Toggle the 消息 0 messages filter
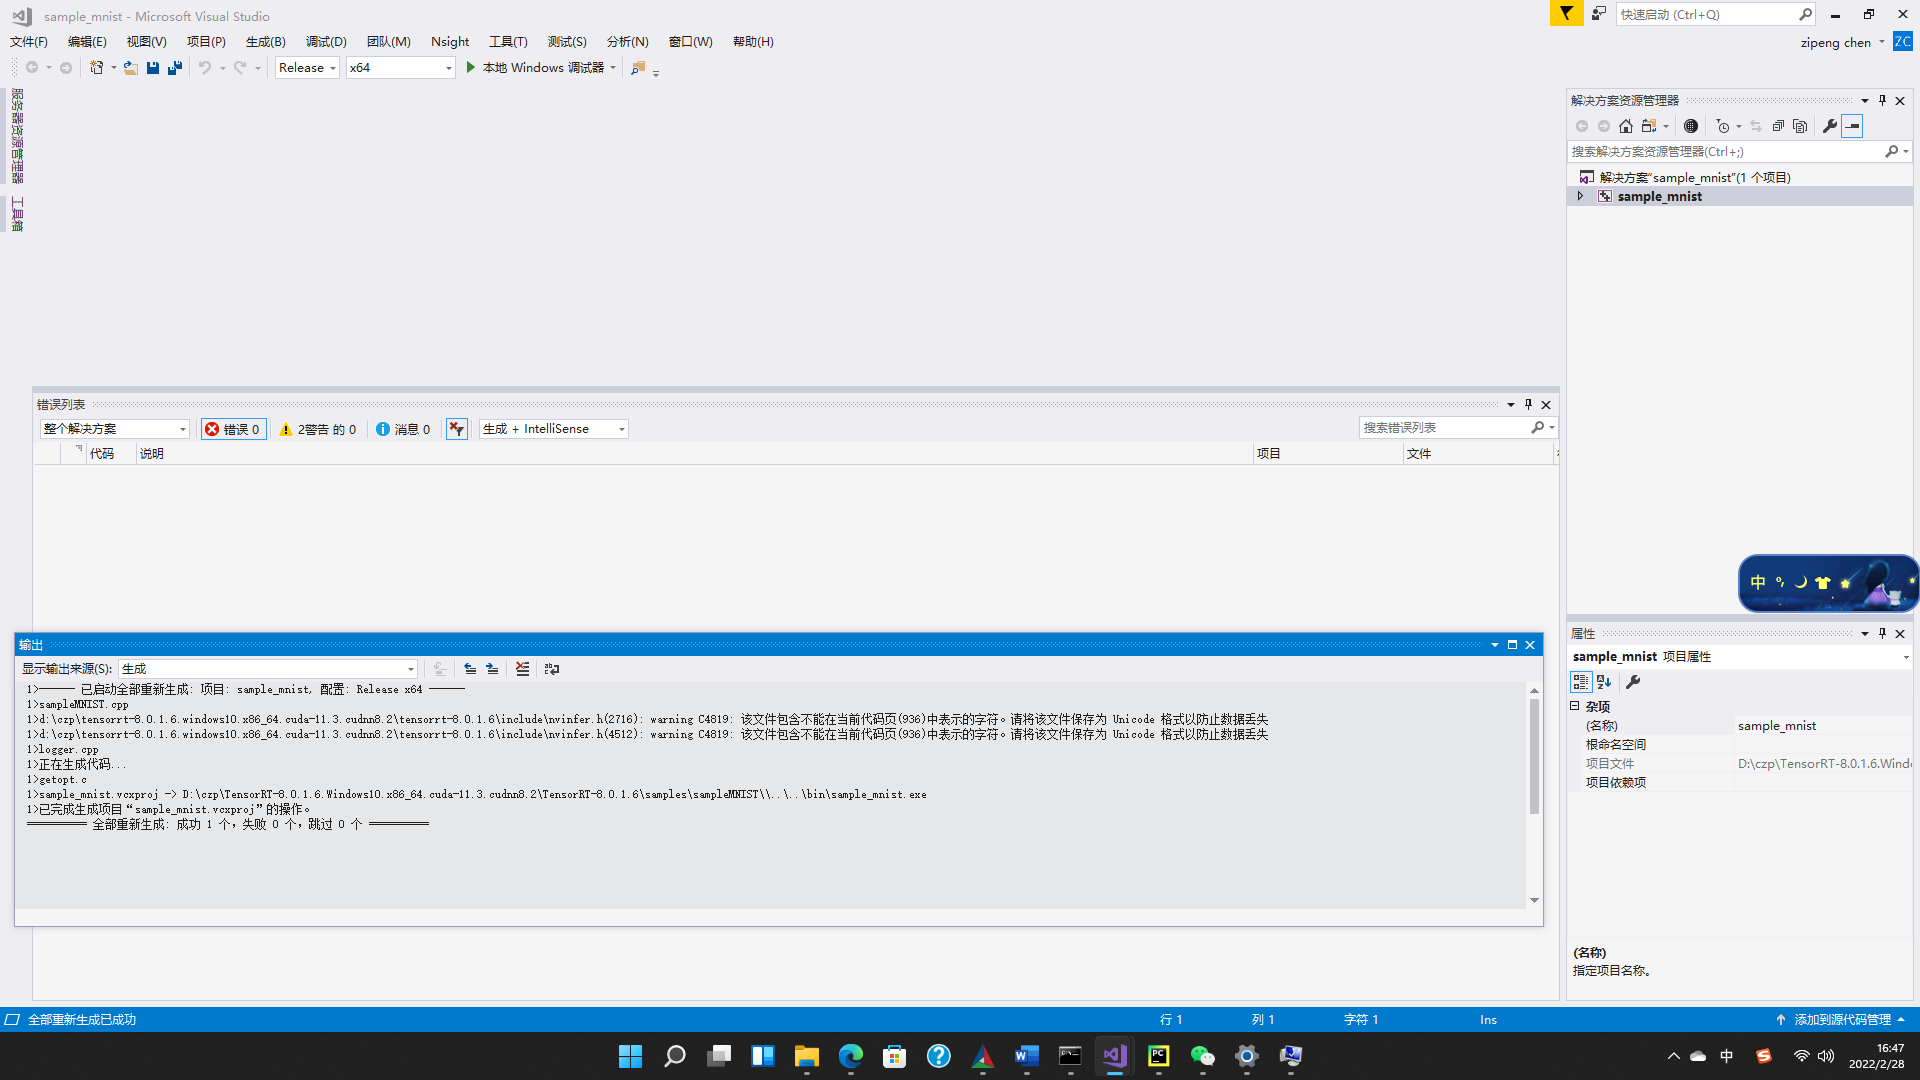Screen dimensions: 1920x1080 tap(403, 429)
